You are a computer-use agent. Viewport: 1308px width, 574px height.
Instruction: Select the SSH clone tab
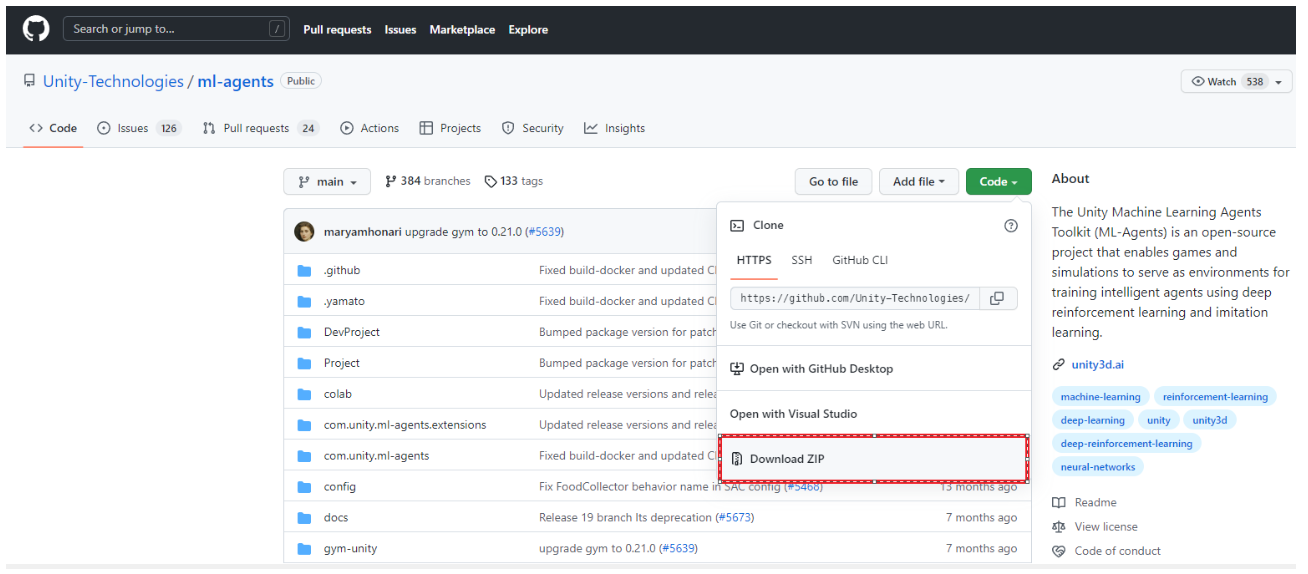tap(802, 260)
